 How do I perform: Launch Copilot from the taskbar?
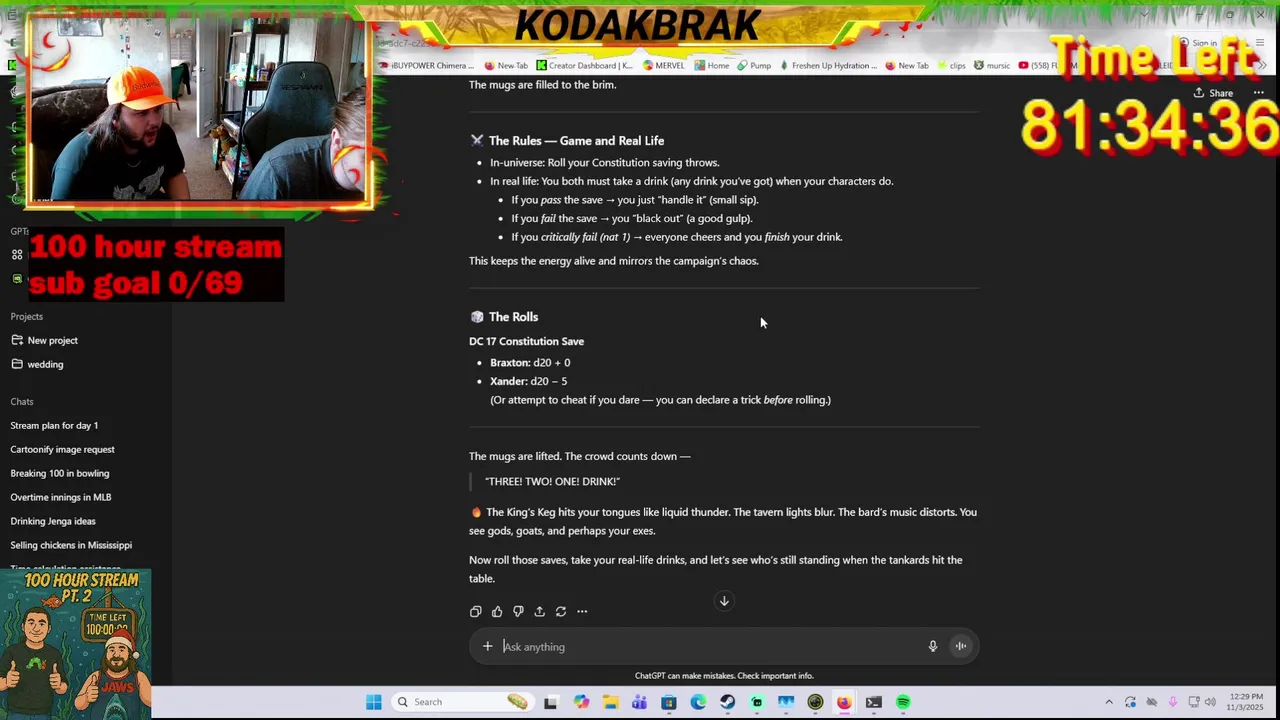tap(581, 702)
